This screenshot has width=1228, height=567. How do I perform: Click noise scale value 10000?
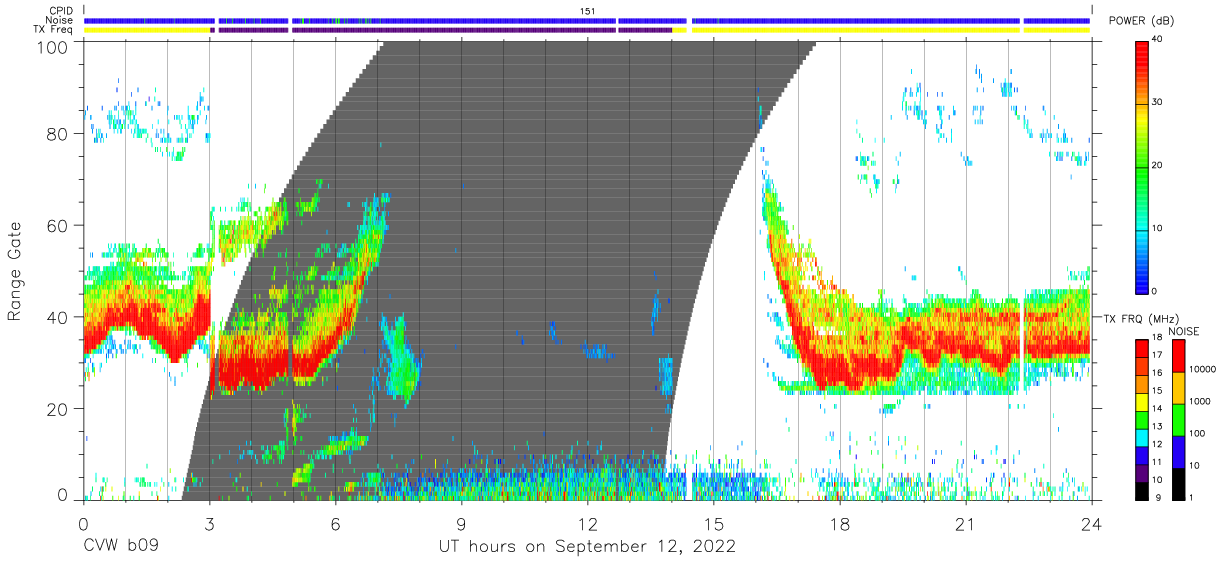1203,370
